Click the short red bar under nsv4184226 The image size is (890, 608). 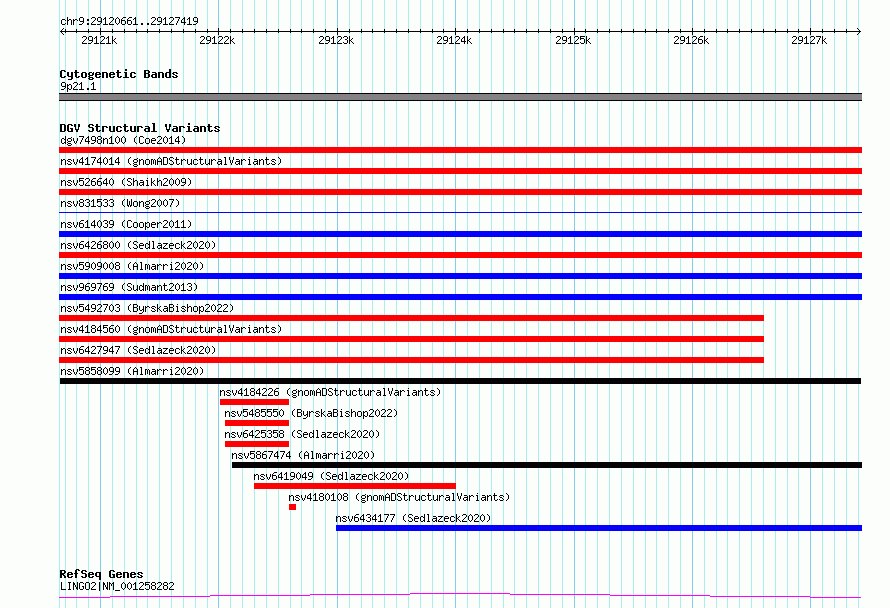click(x=254, y=402)
